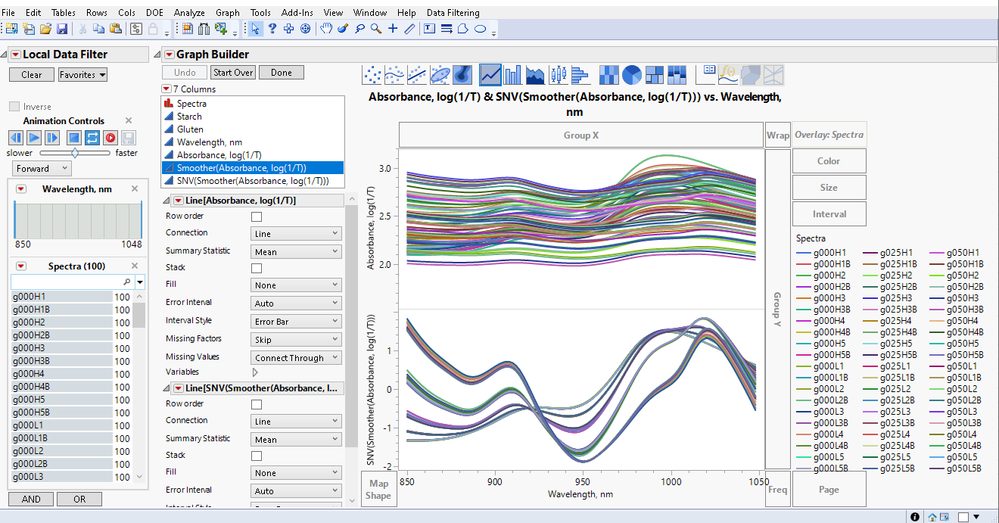Screen dimensions: 999x523
Task: Click the Contour element icon
Action: pos(463,75)
